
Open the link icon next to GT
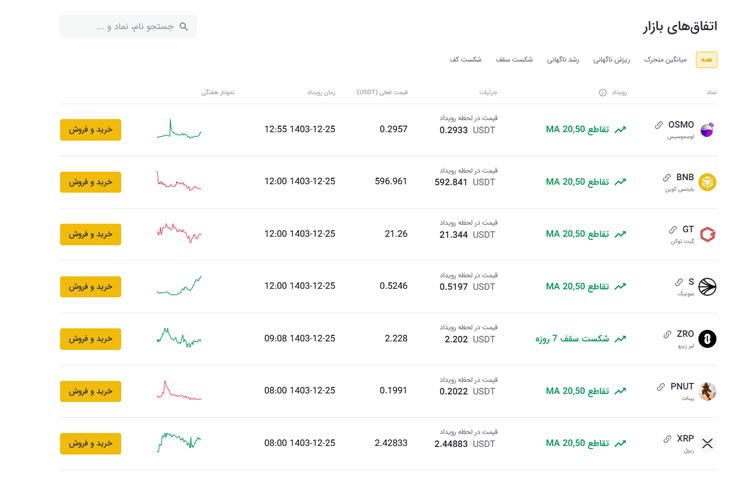click(673, 230)
